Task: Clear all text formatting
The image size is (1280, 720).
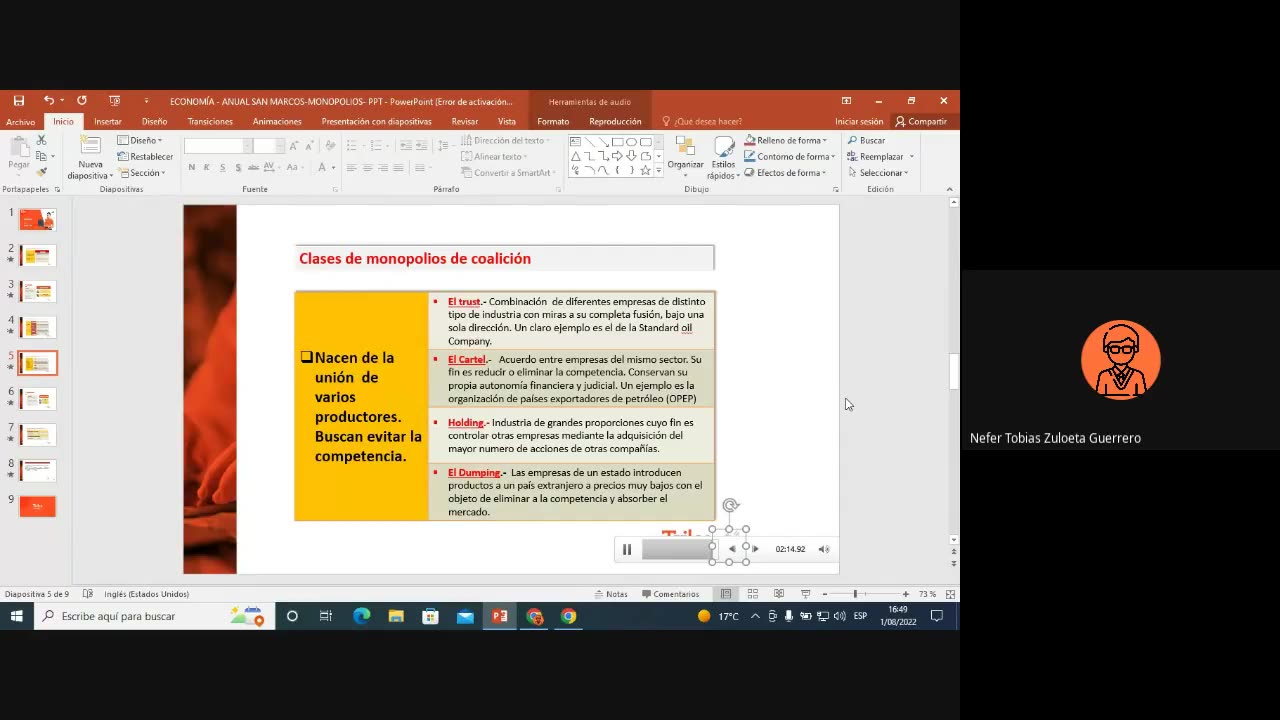Action: [332, 146]
